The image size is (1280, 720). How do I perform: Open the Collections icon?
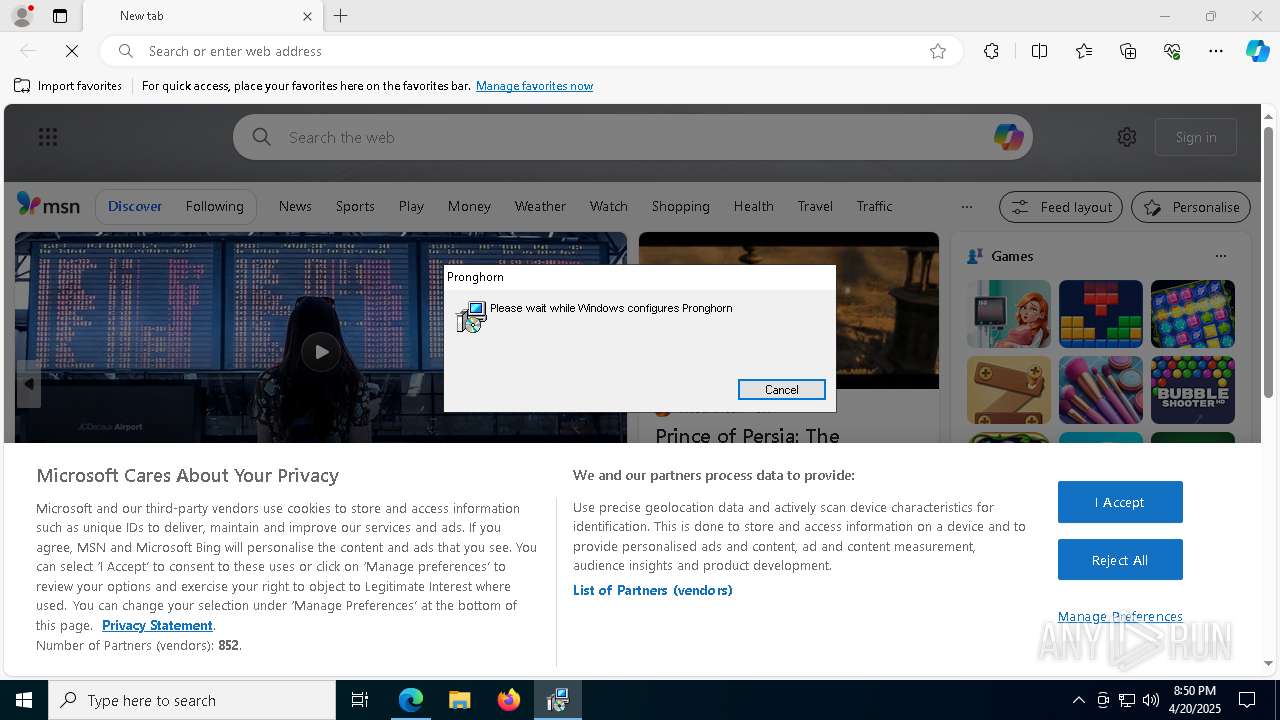(x=1128, y=51)
